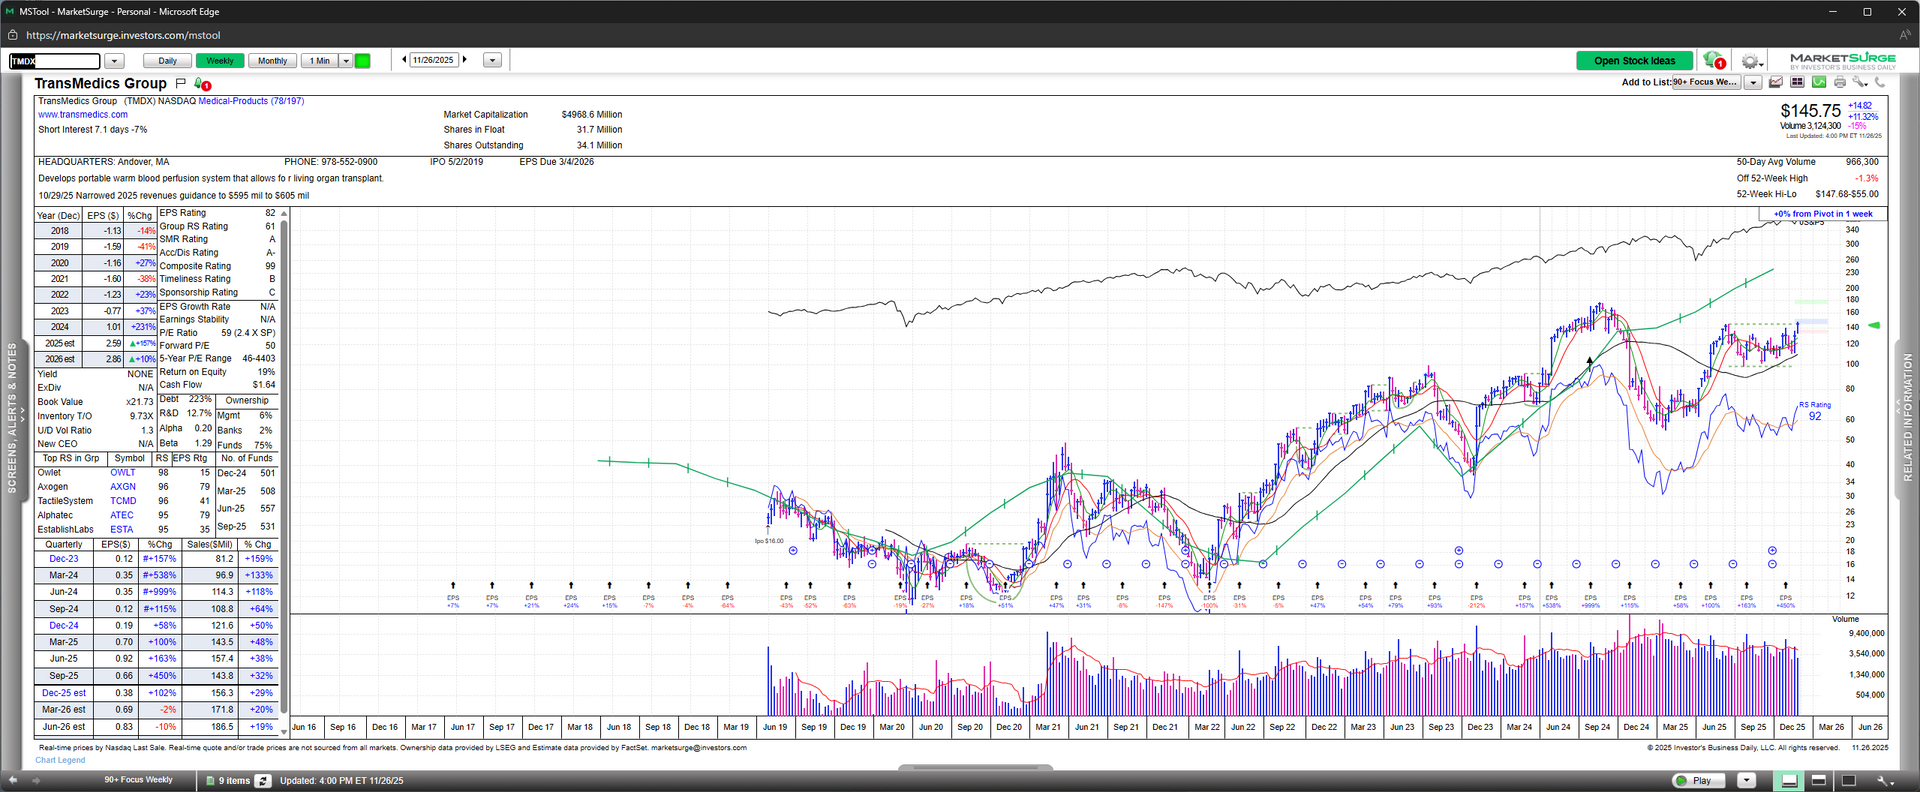
Task: Expand the 1 Min interval dropdown
Action: [x=346, y=61]
